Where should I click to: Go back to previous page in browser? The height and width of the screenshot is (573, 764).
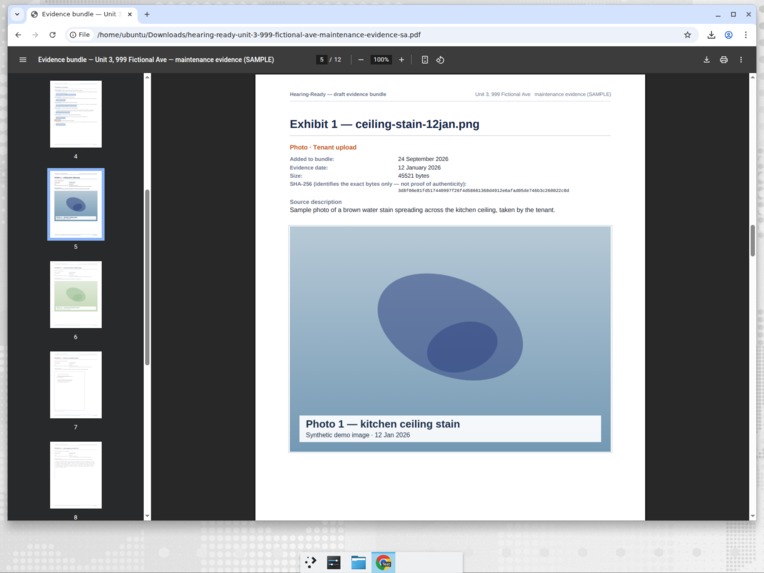point(18,35)
